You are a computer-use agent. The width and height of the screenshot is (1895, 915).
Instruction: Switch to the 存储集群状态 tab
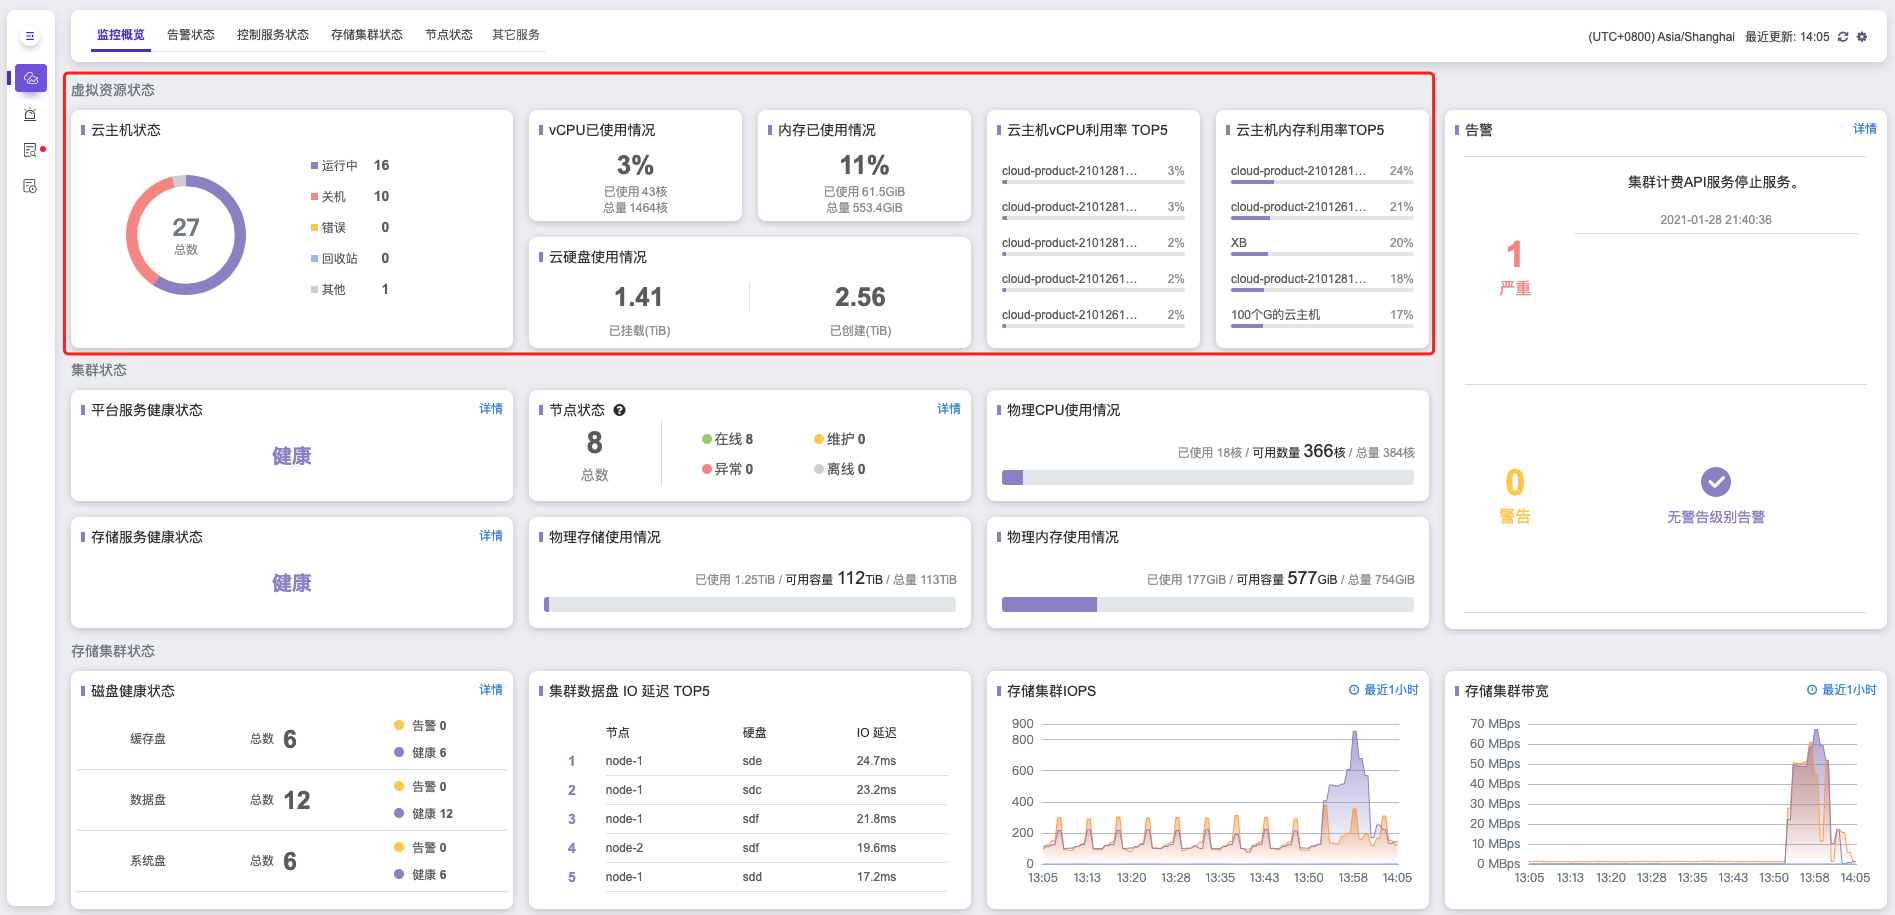point(367,35)
